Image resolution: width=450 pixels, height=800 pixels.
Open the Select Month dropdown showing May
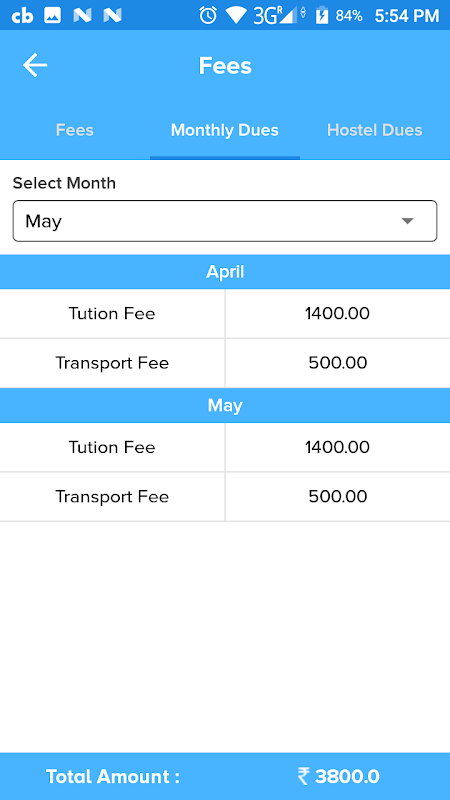[x=225, y=221]
